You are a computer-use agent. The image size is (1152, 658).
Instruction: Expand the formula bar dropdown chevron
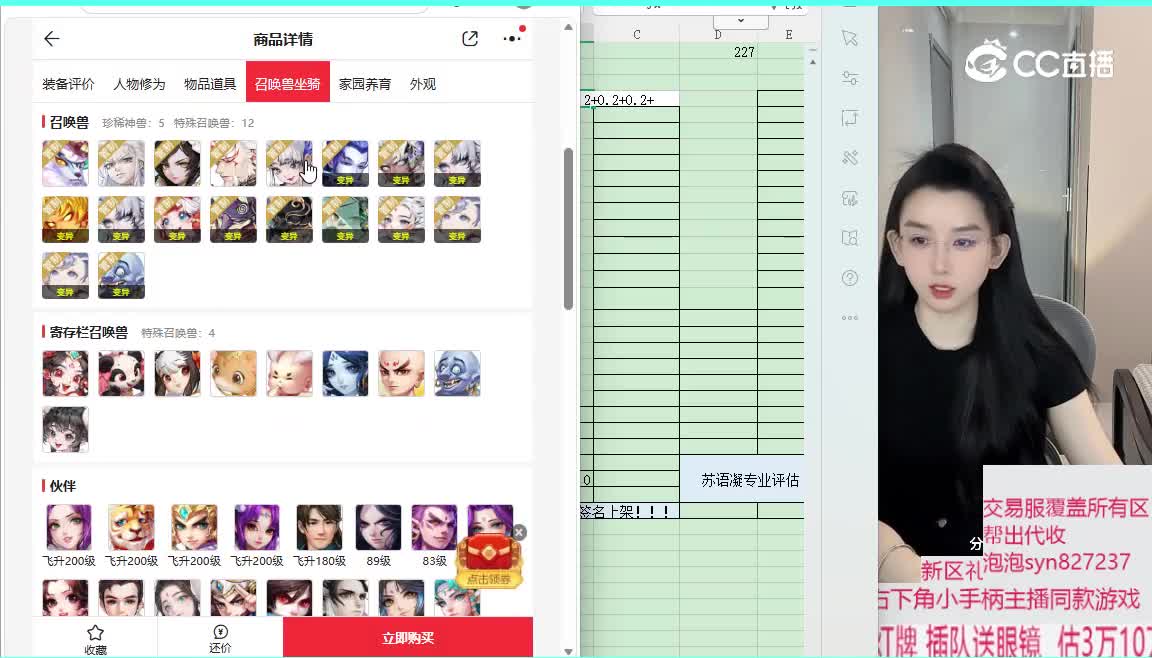point(741,21)
